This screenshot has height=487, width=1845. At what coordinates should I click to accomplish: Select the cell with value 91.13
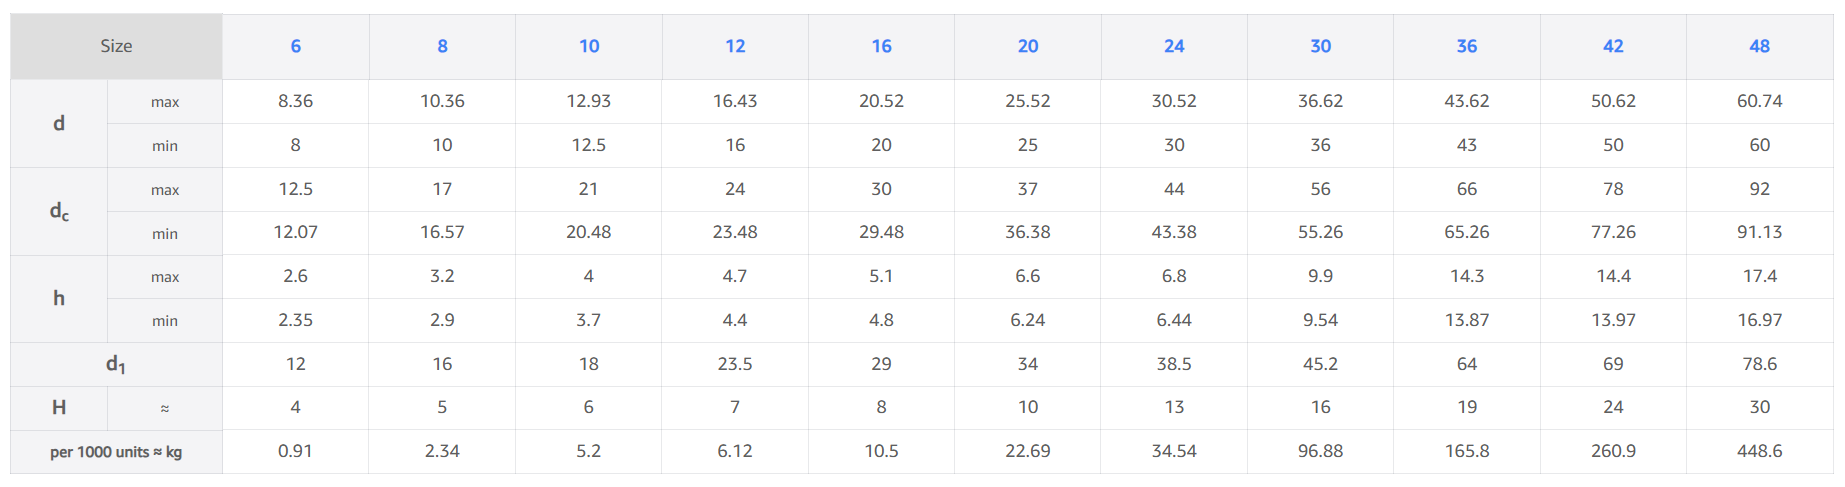pos(1759,232)
